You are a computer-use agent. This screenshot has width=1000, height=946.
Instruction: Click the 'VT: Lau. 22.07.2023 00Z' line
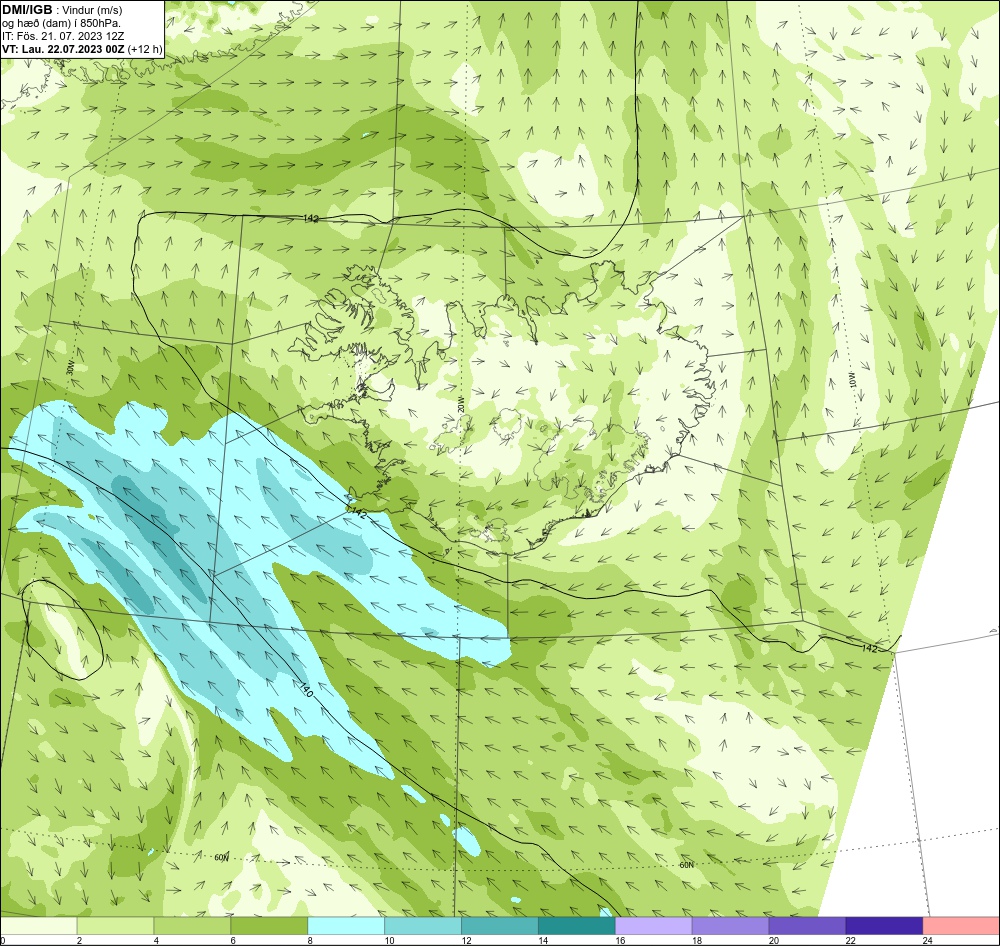pyautogui.click(x=64, y=49)
